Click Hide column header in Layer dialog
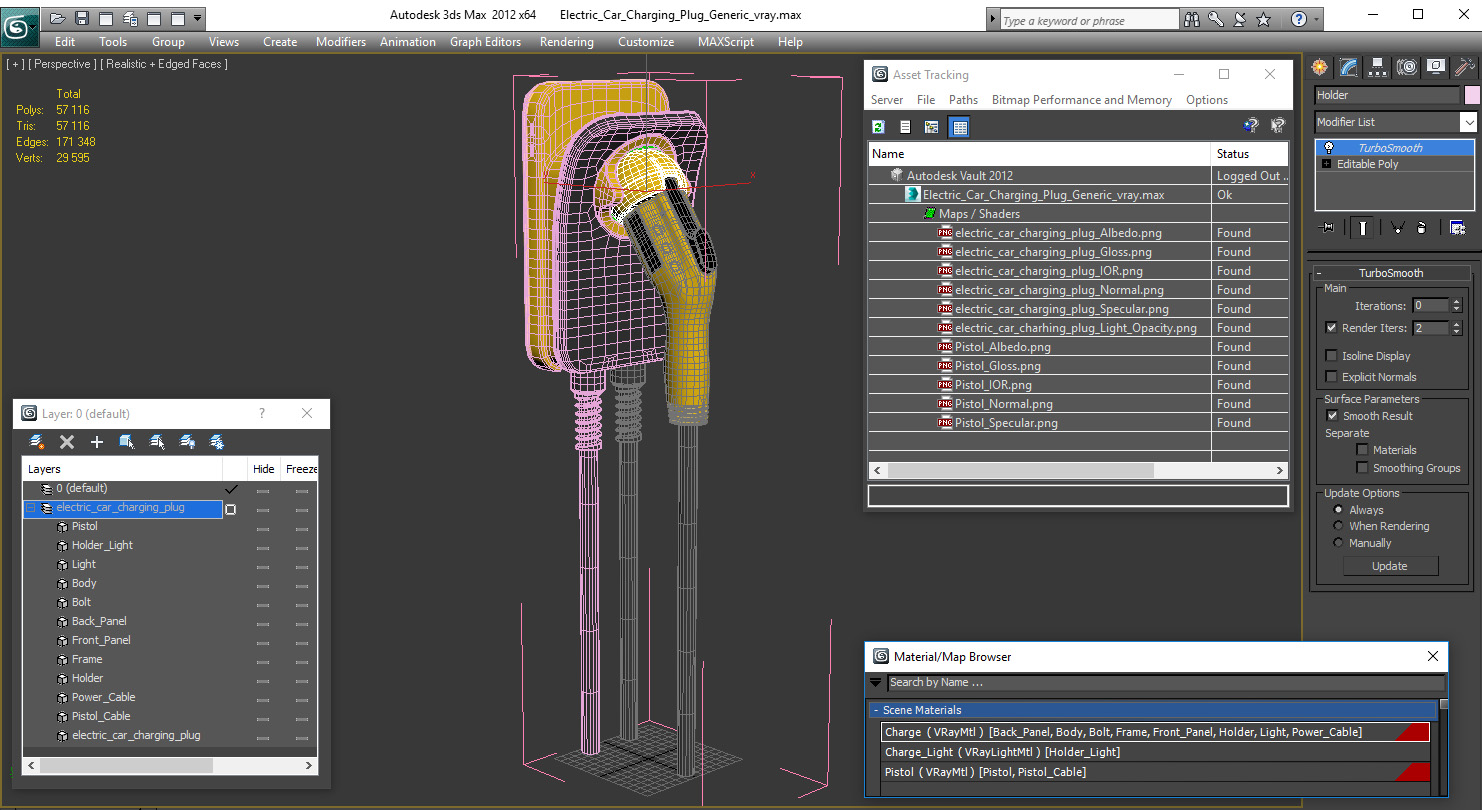 (x=263, y=469)
